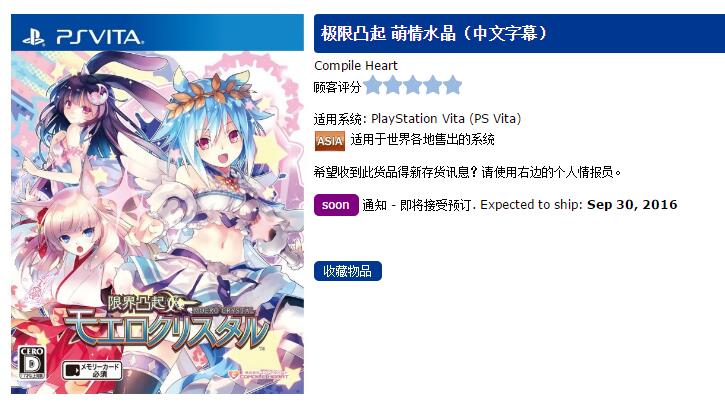Click the PlayStation logo on cover banner
This screenshot has width=725, height=405.
point(33,37)
